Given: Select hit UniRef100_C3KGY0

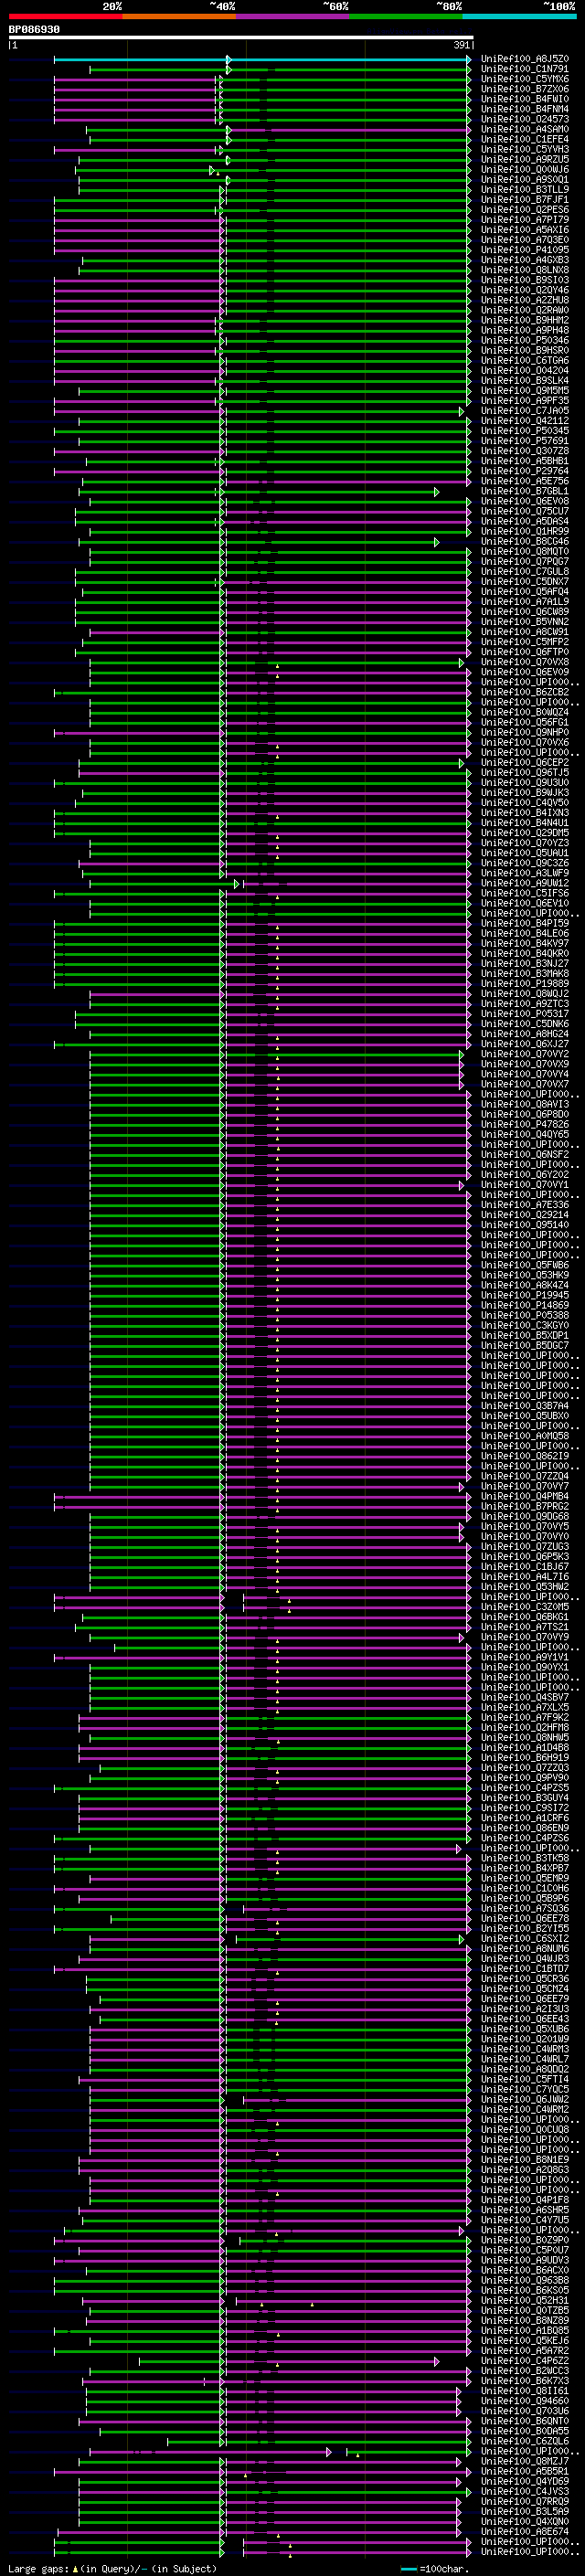Looking at the screenshot, I should (x=525, y=1326).
